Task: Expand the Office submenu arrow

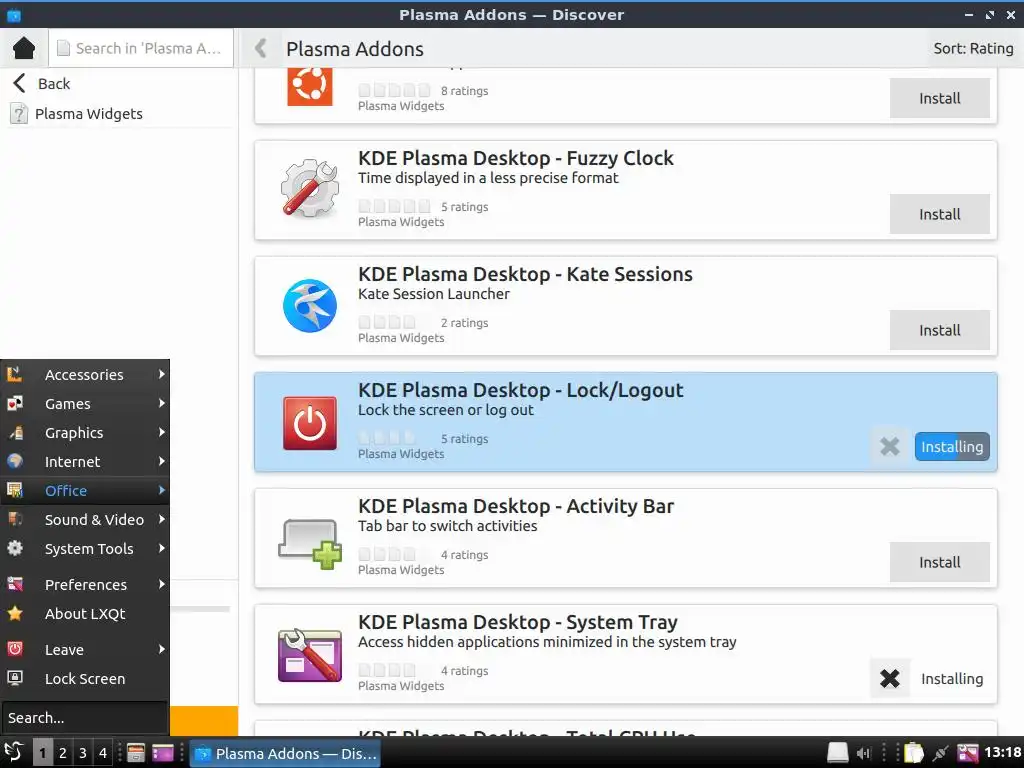Action: point(161,490)
